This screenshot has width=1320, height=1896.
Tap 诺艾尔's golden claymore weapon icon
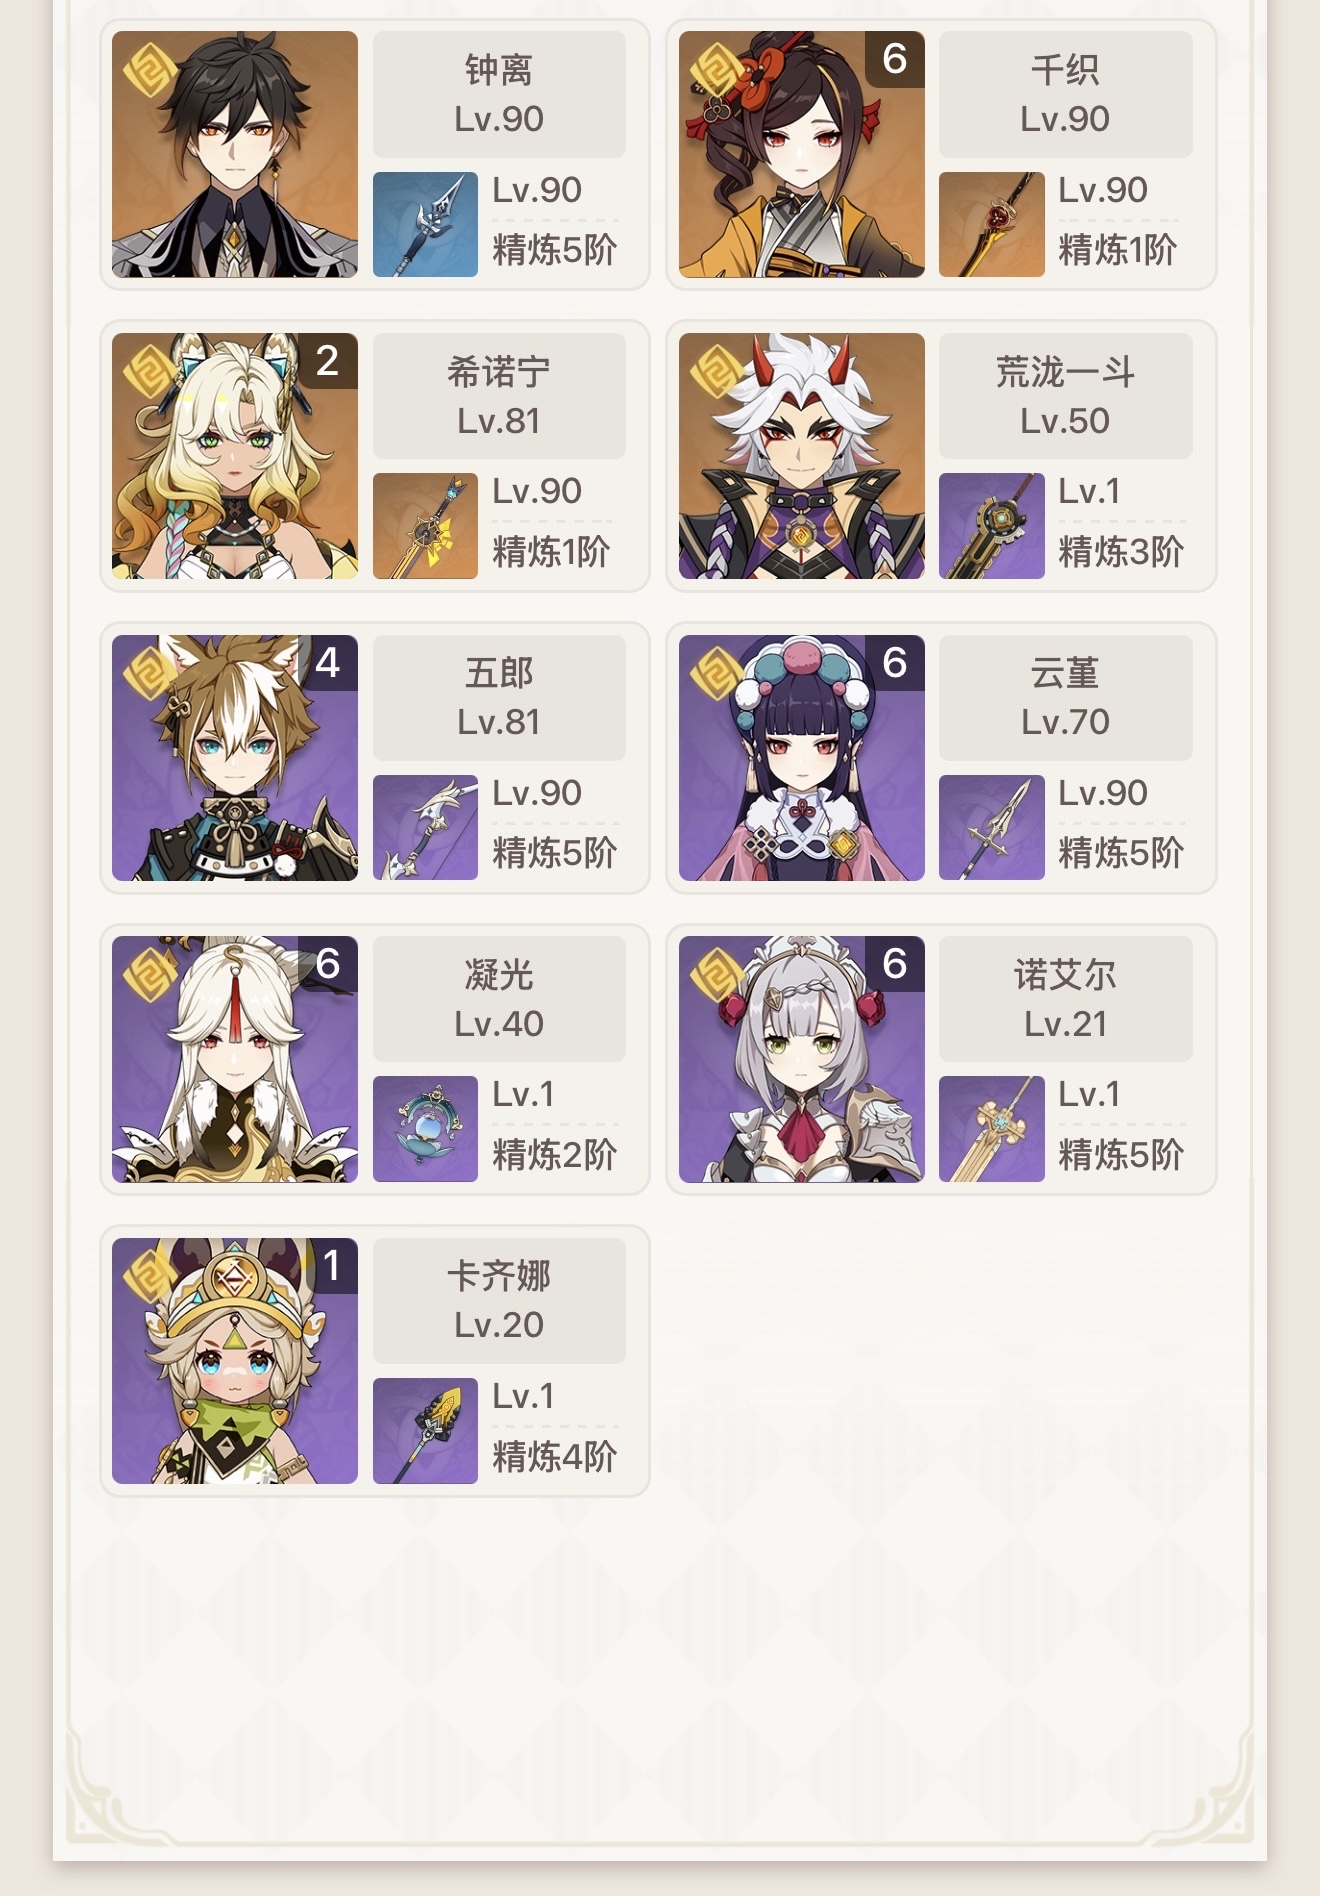click(x=992, y=1129)
